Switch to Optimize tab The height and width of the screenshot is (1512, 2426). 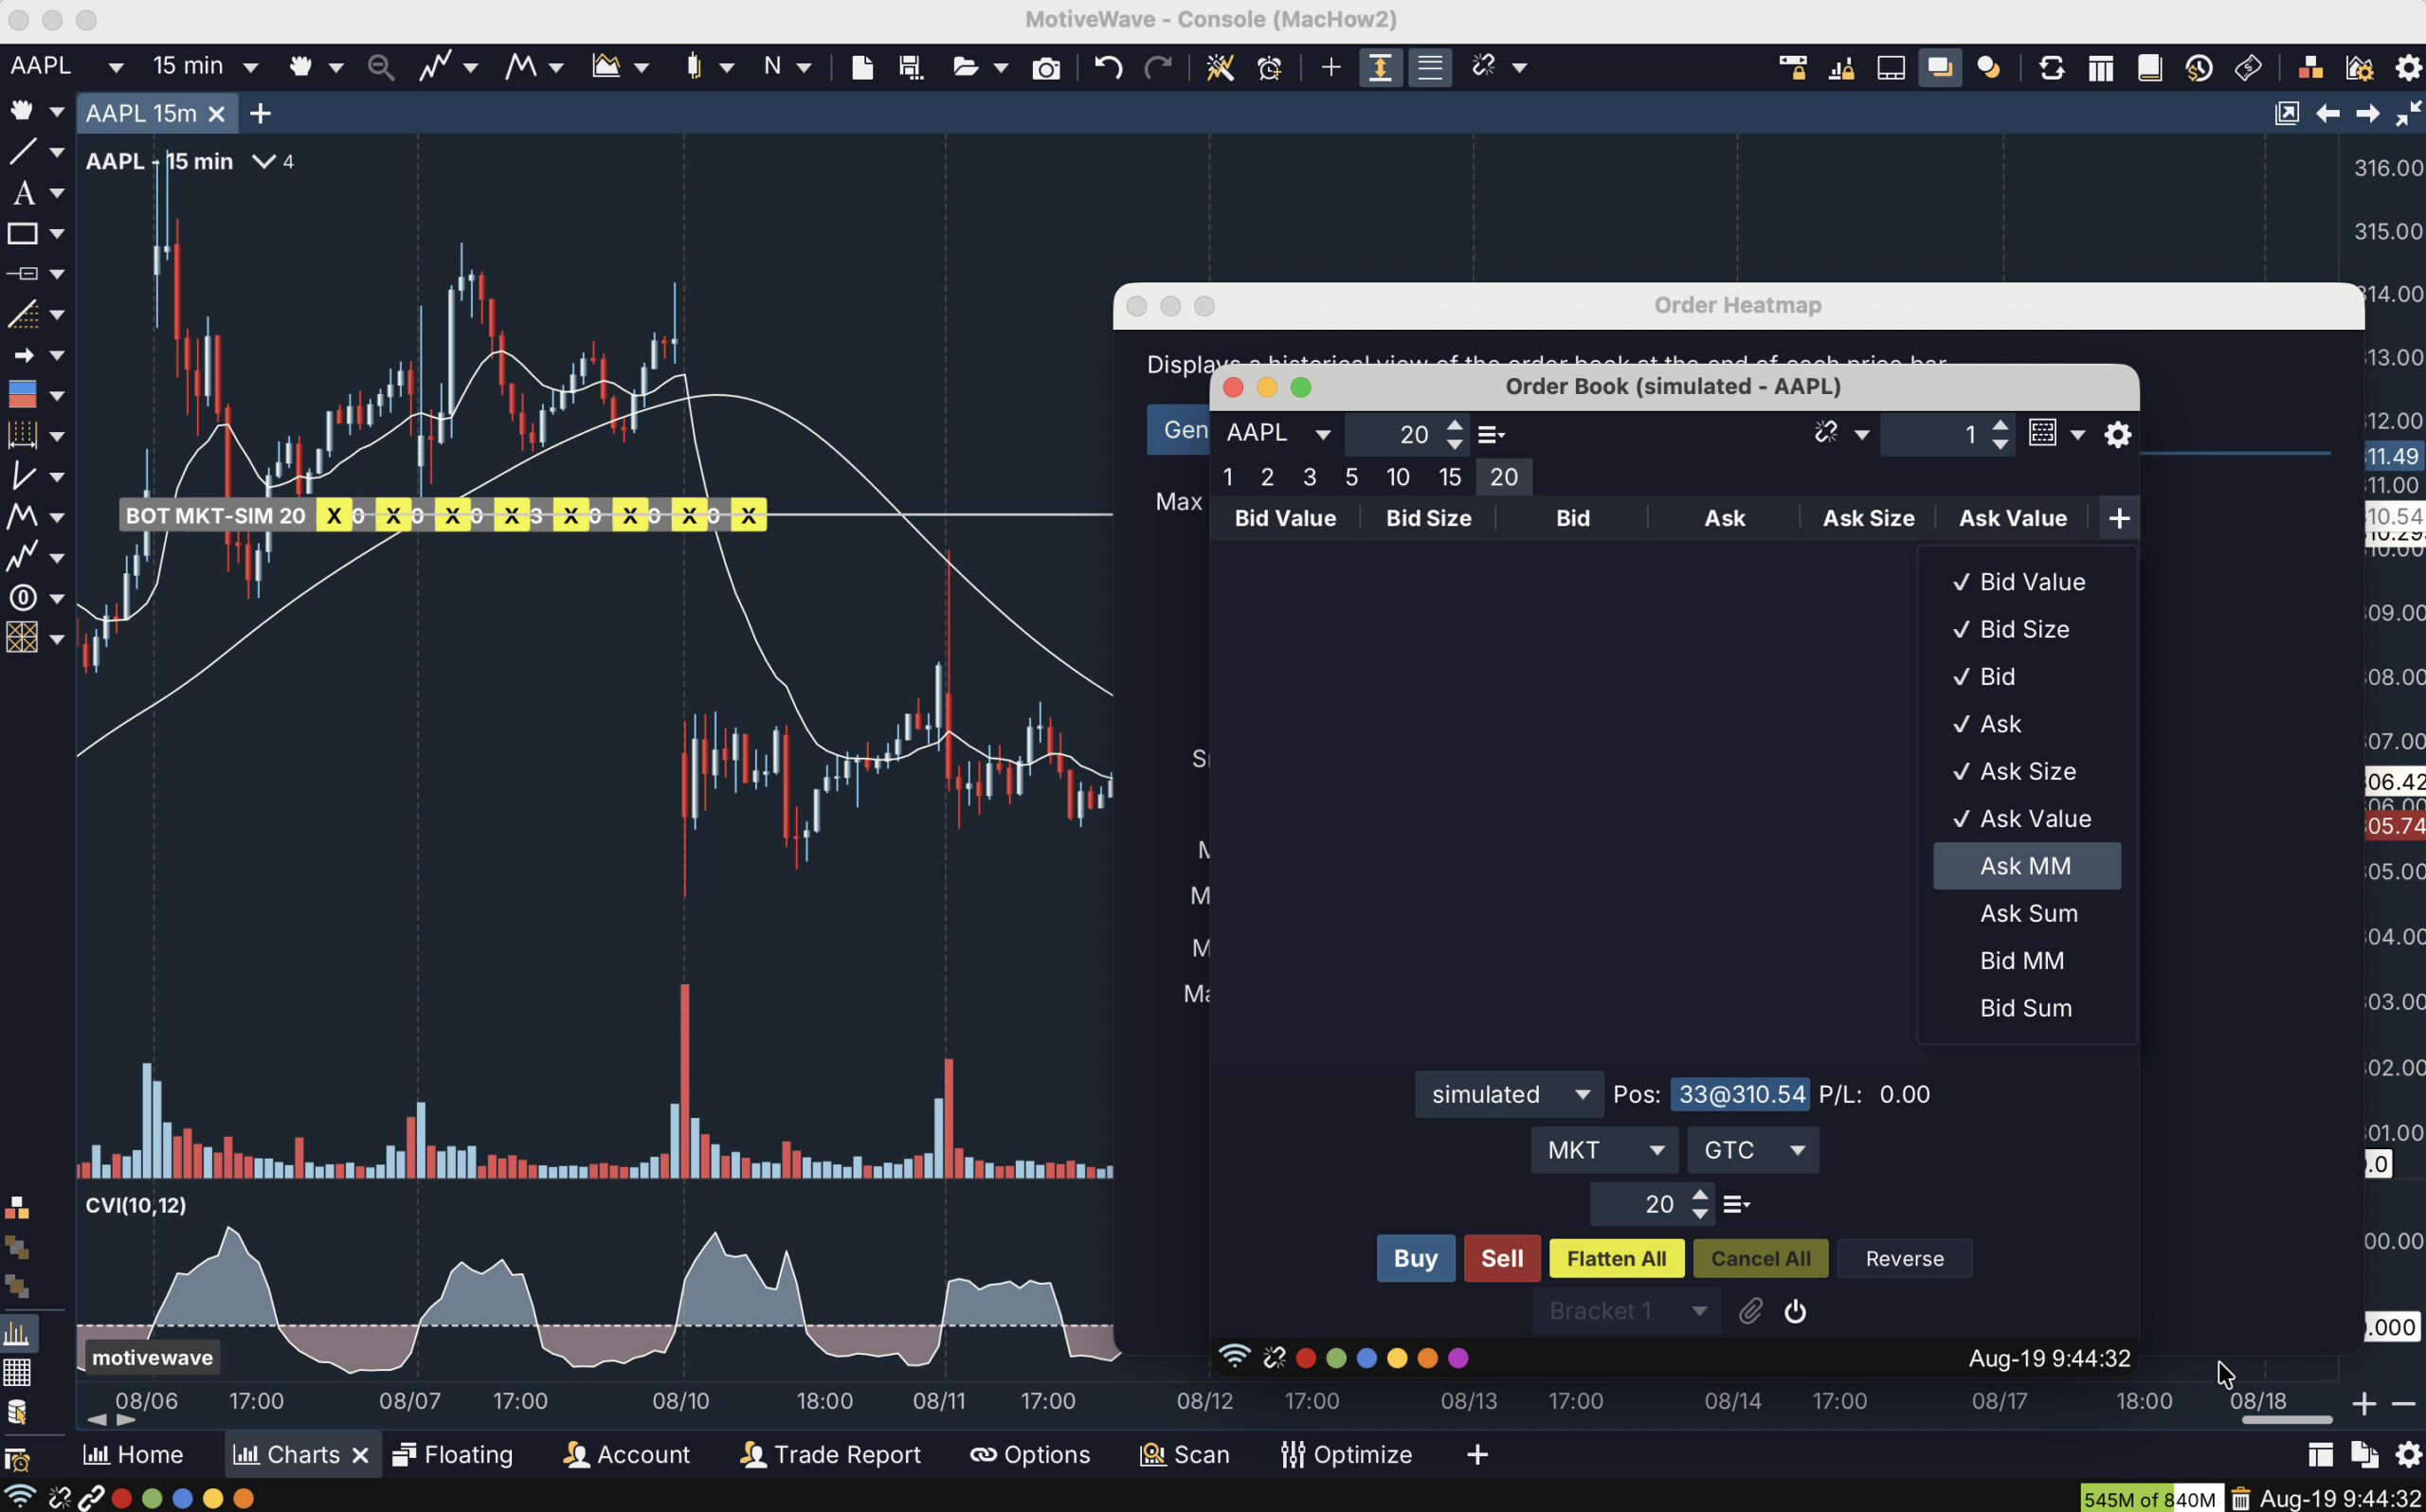coord(1346,1455)
